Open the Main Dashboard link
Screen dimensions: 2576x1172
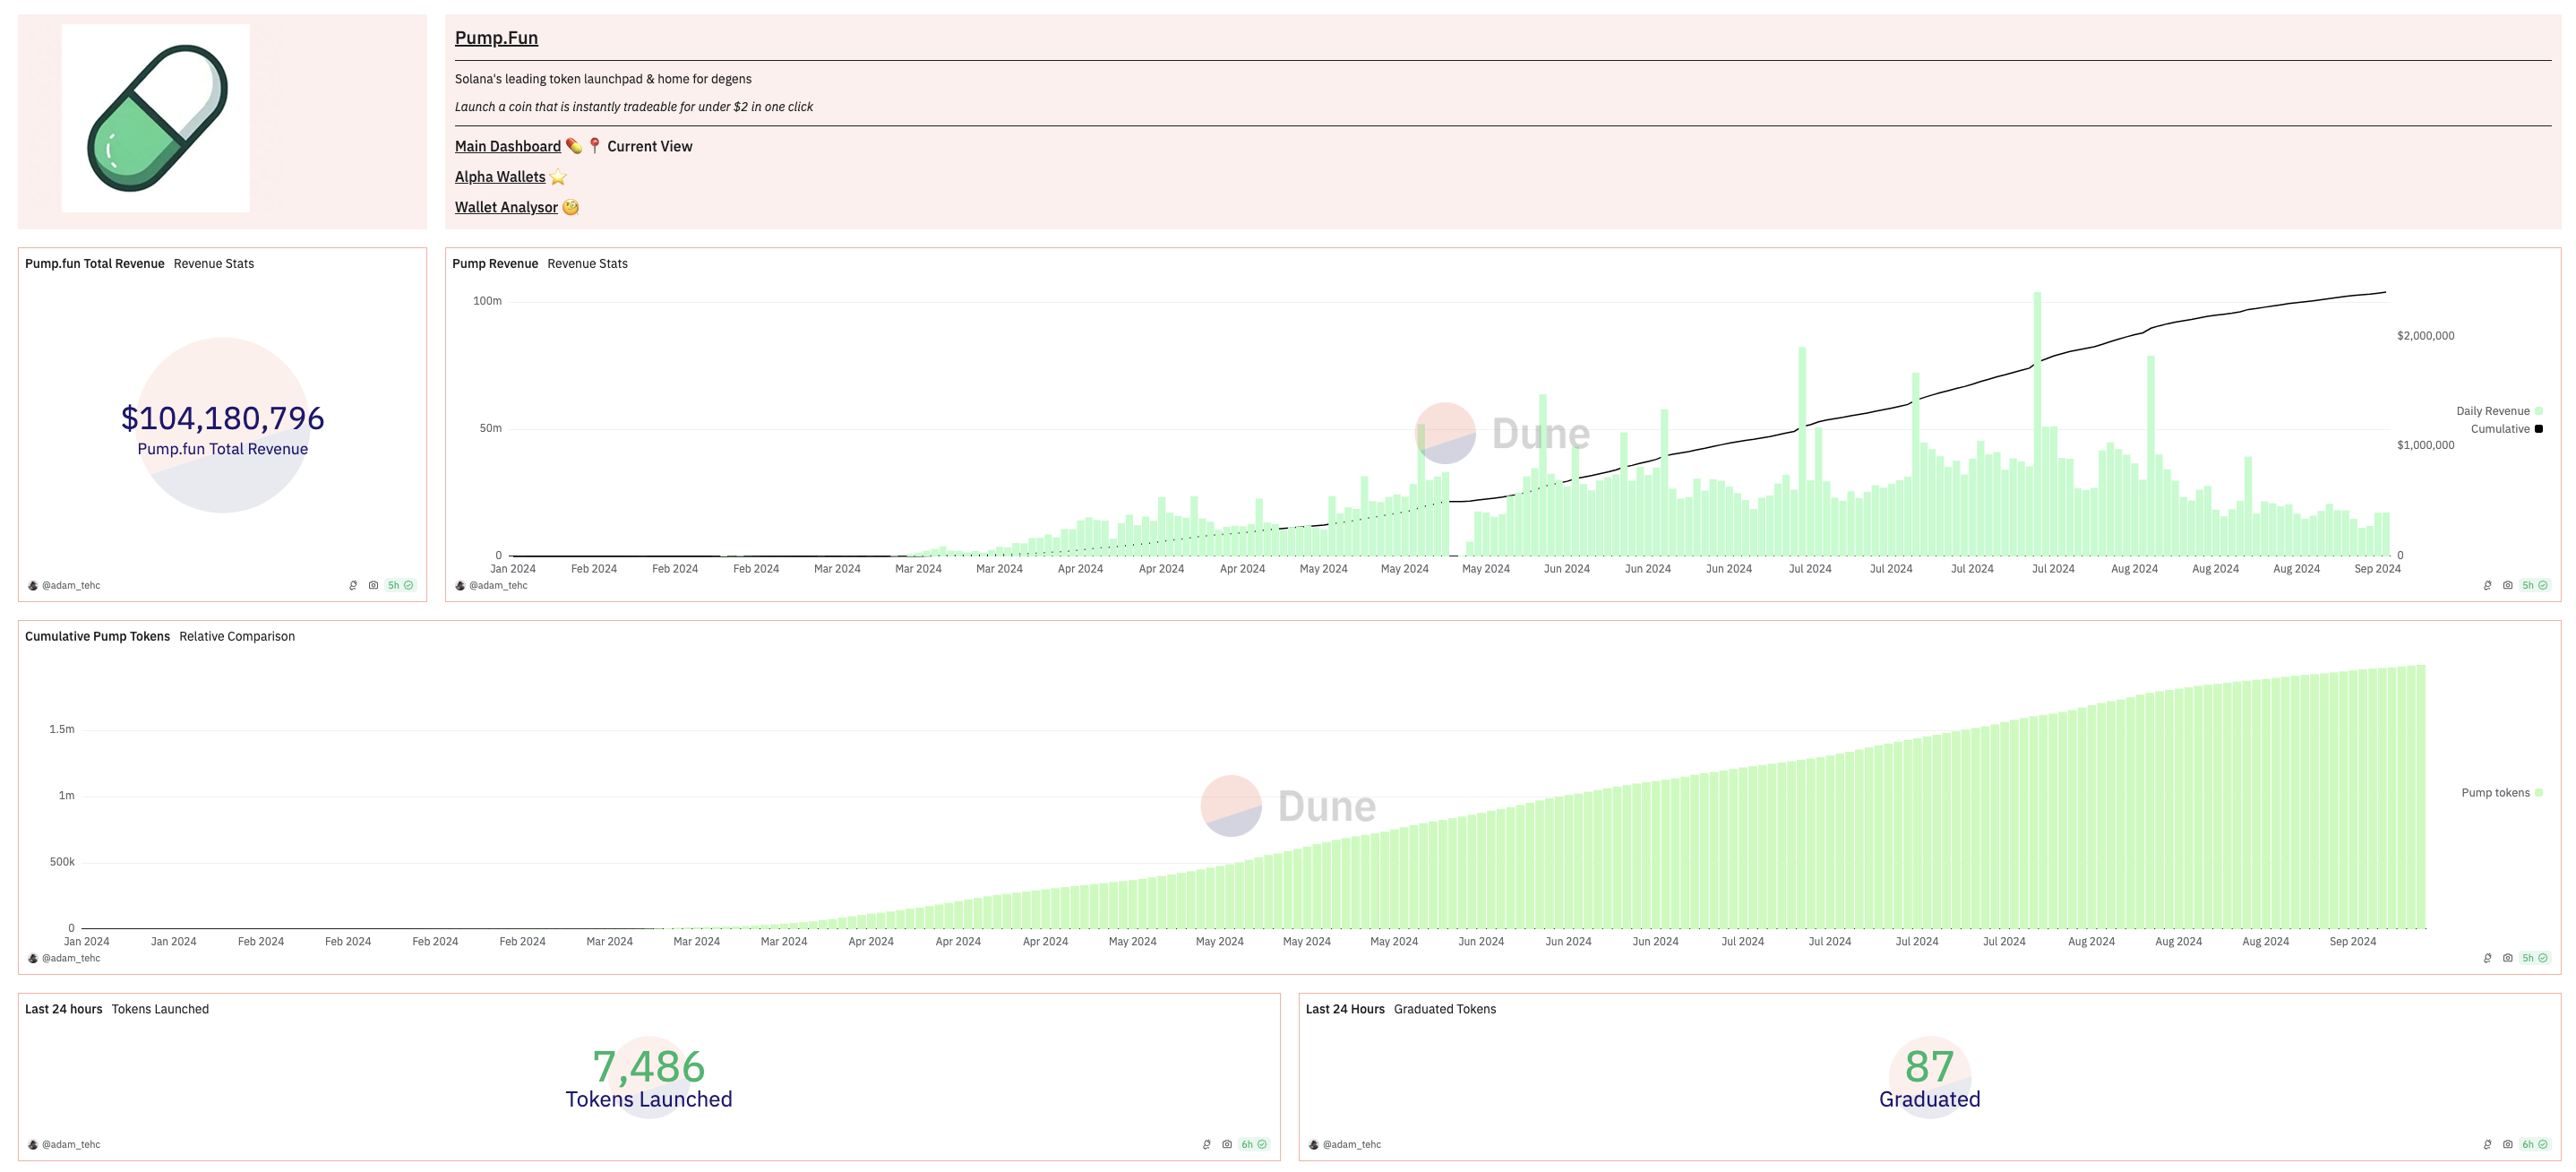(x=507, y=146)
